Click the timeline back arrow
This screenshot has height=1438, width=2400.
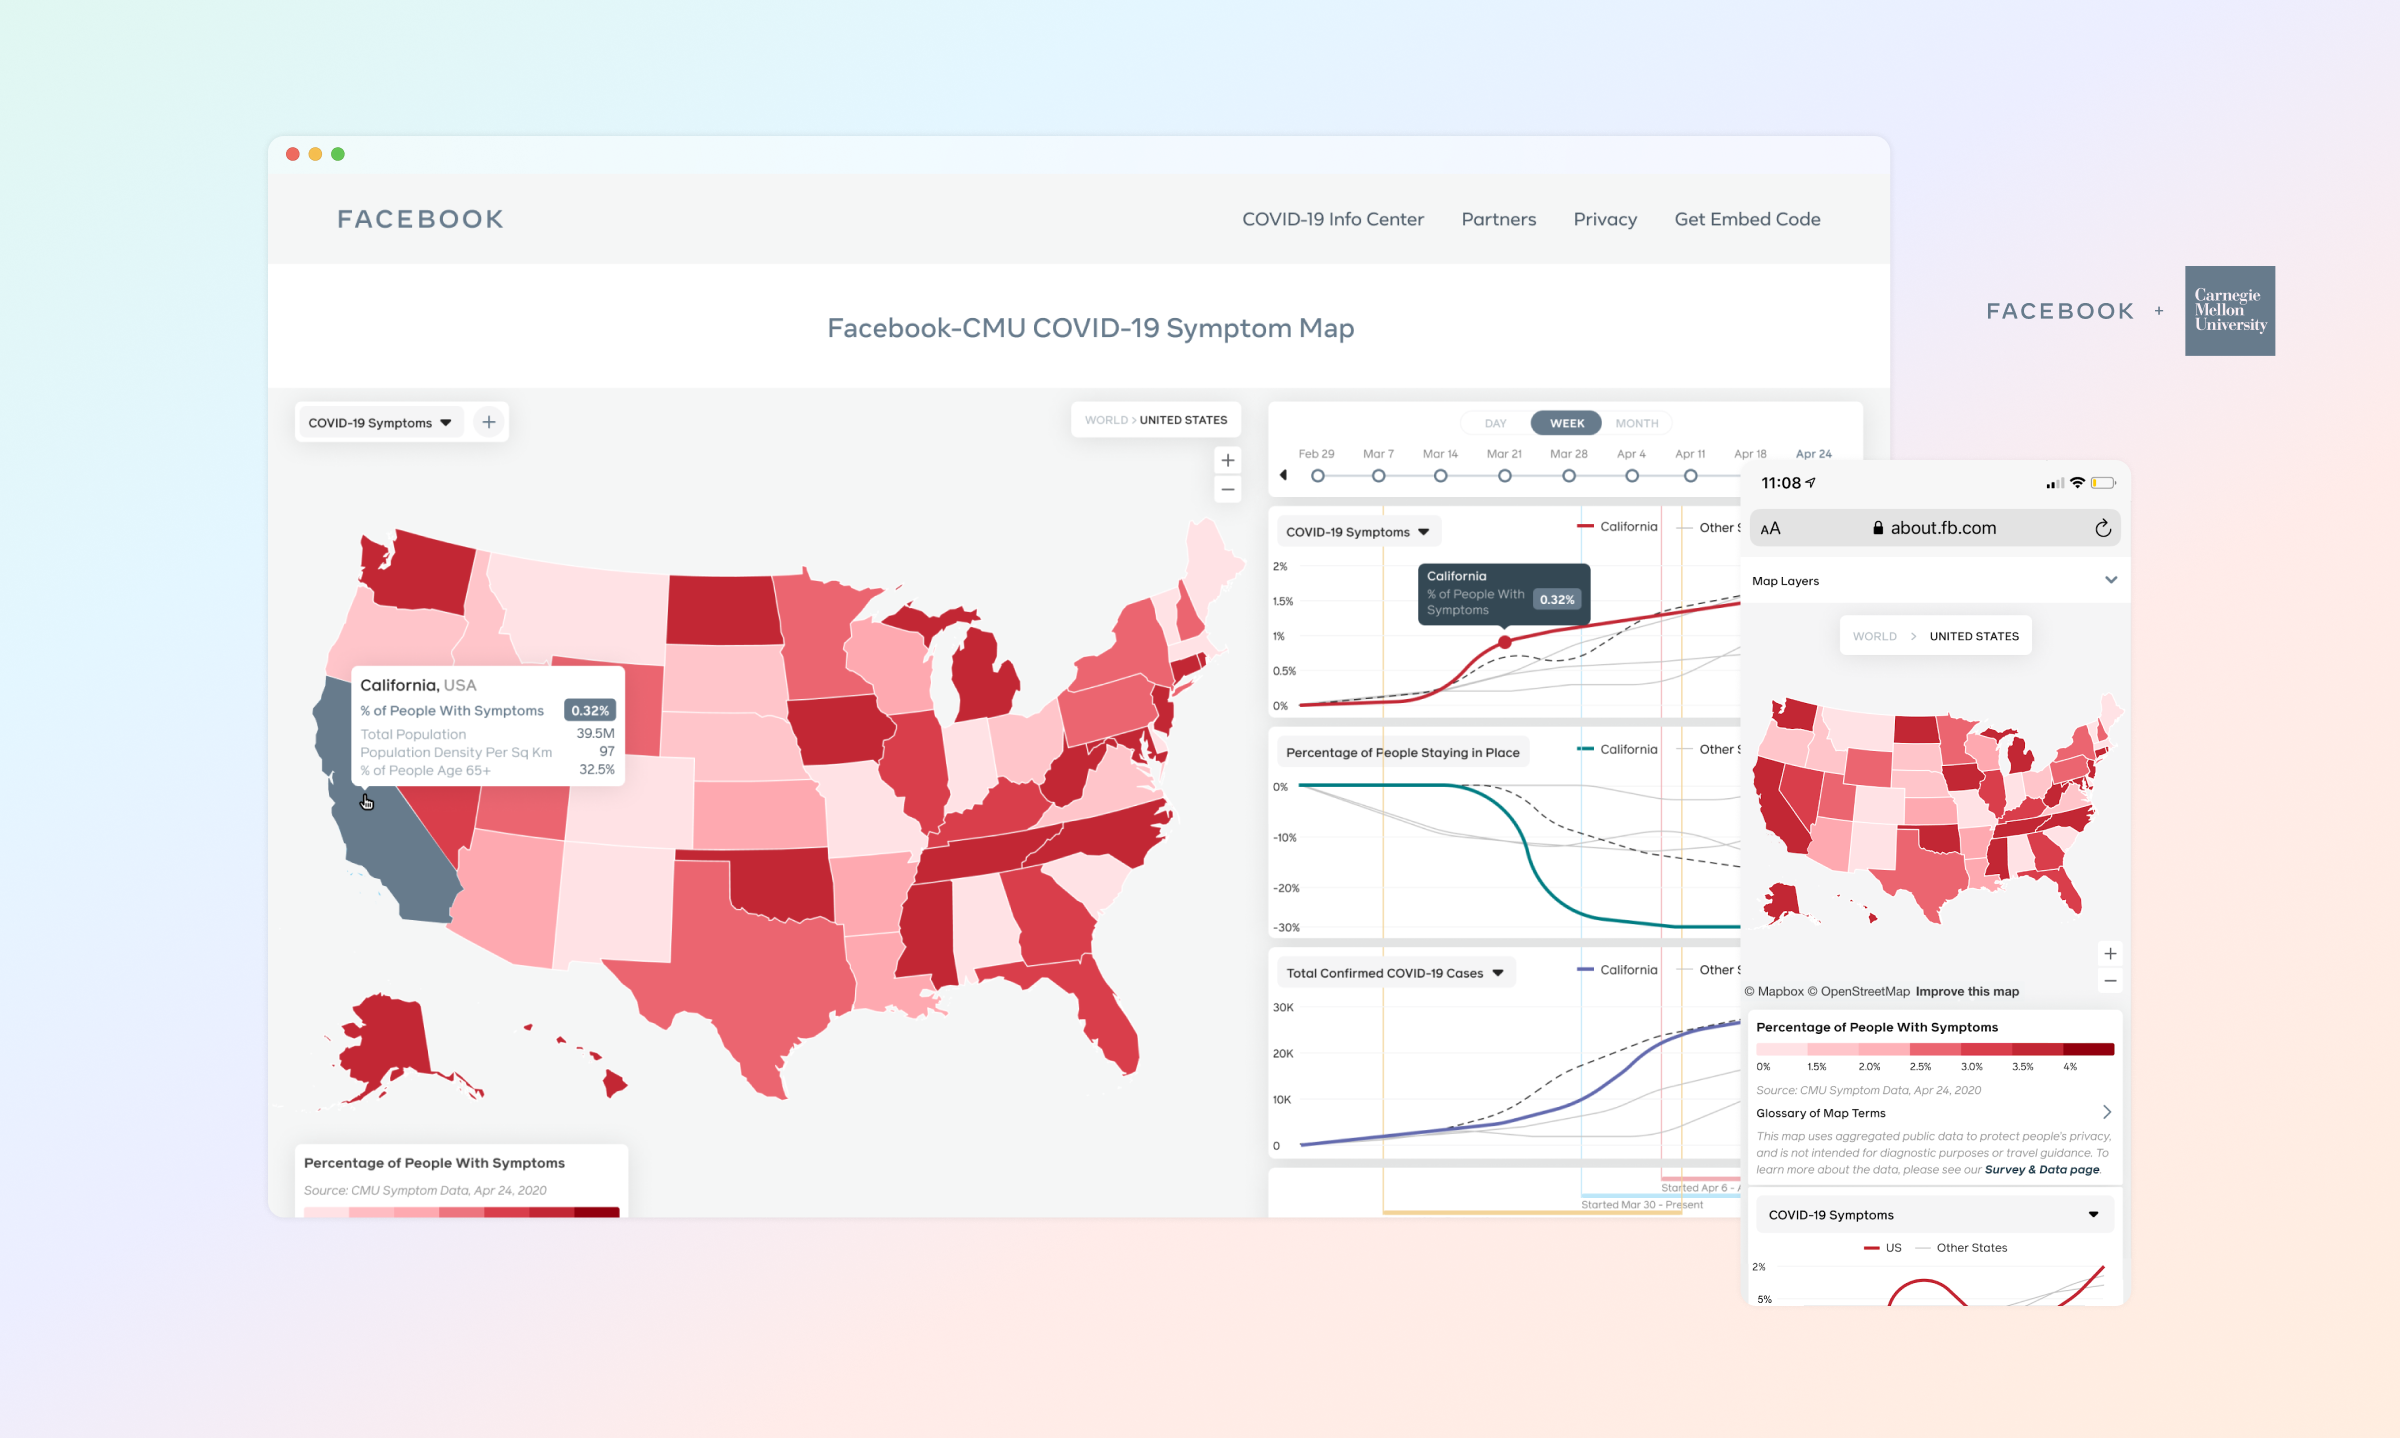coord(1283,475)
